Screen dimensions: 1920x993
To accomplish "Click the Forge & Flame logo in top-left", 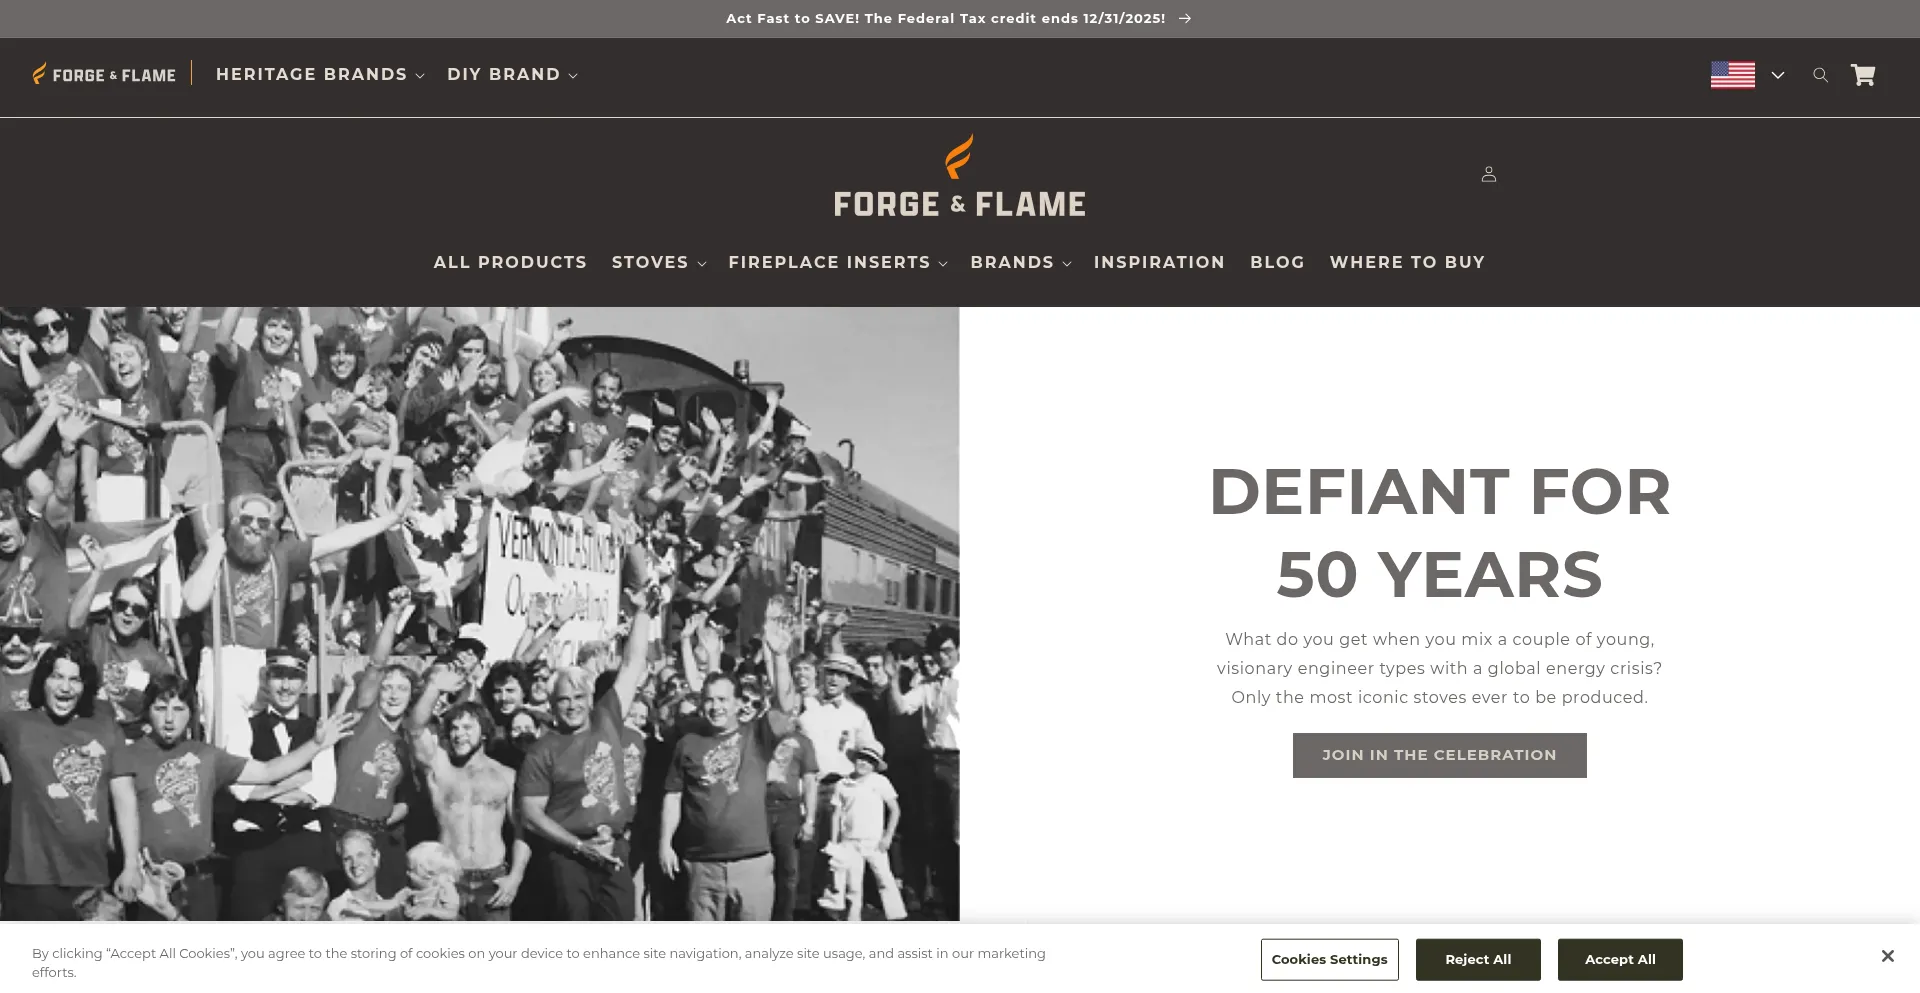I will [104, 75].
